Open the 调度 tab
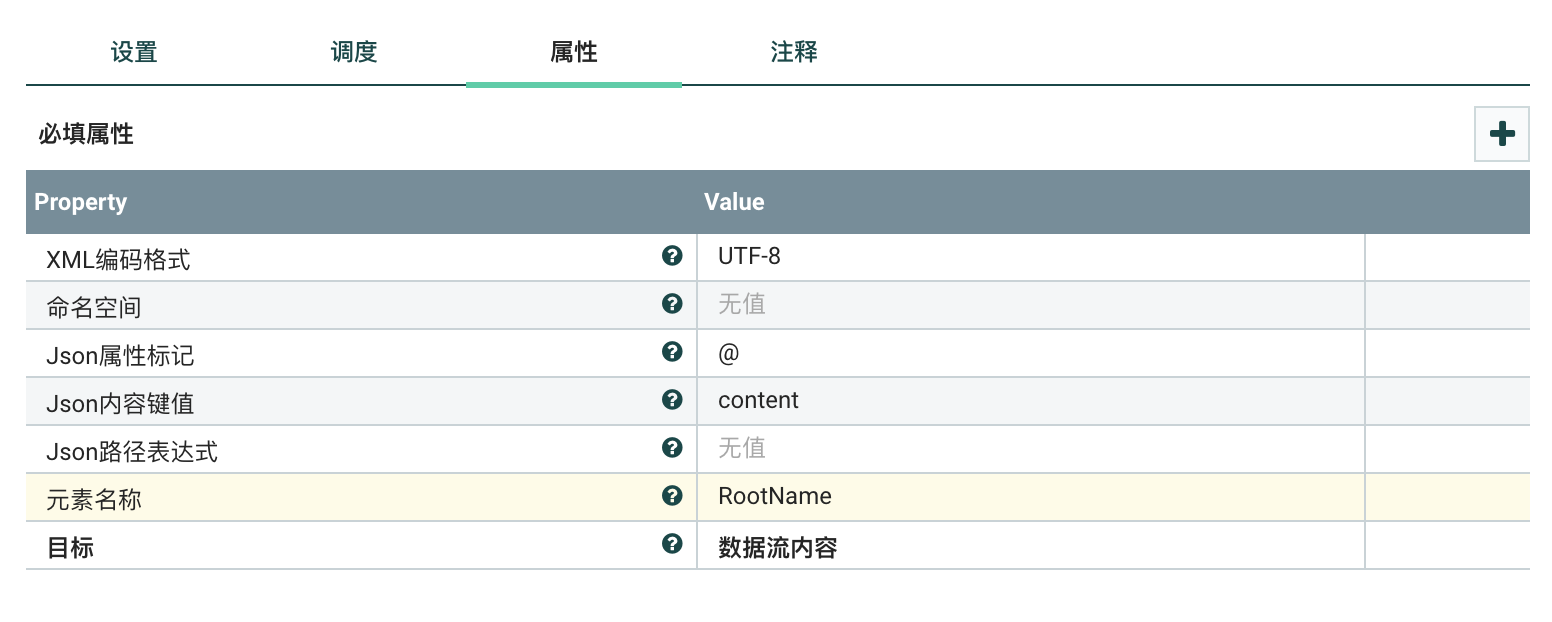The width and height of the screenshot is (1552, 622). pos(354,52)
